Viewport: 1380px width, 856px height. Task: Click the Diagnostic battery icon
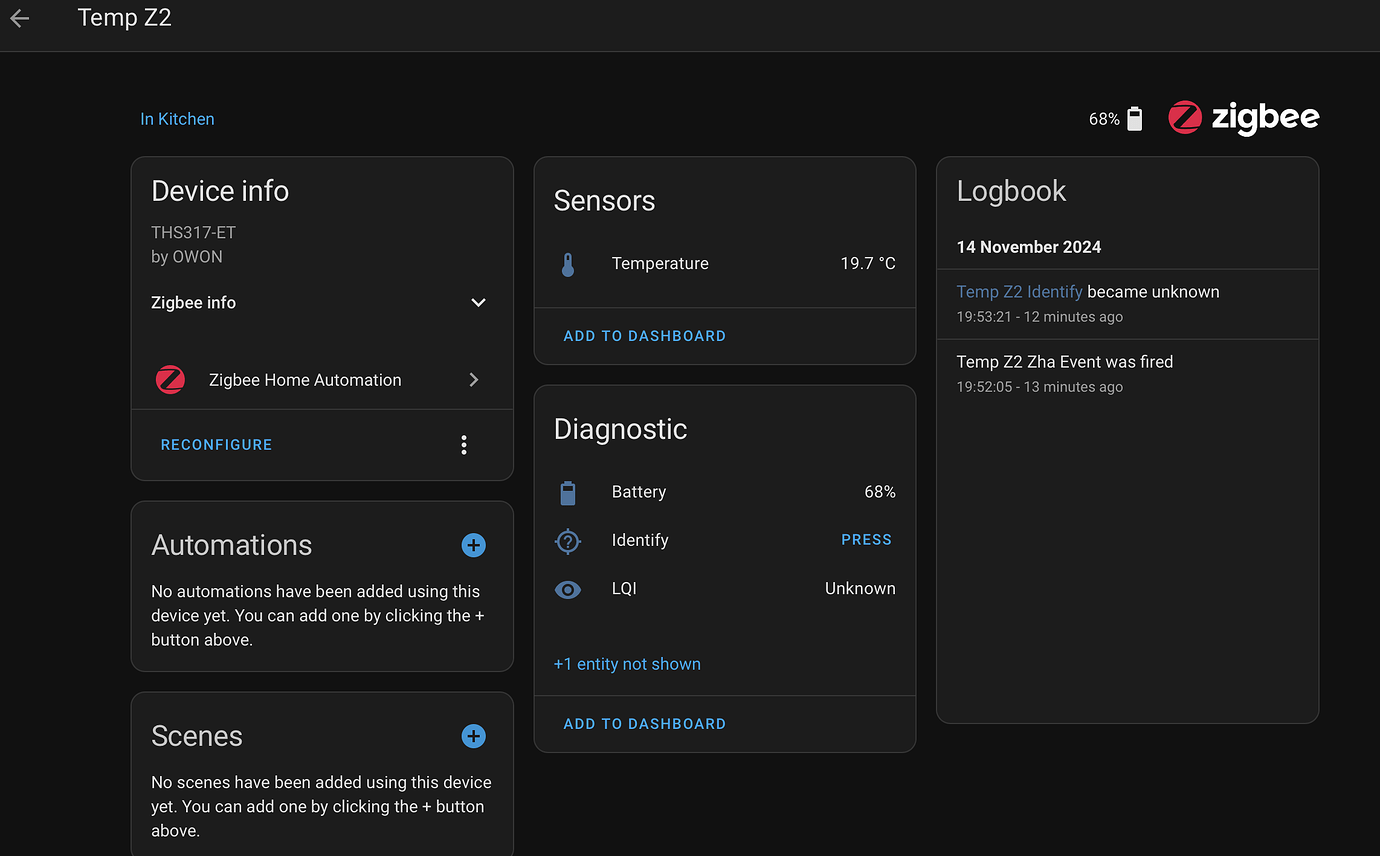click(568, 492)
